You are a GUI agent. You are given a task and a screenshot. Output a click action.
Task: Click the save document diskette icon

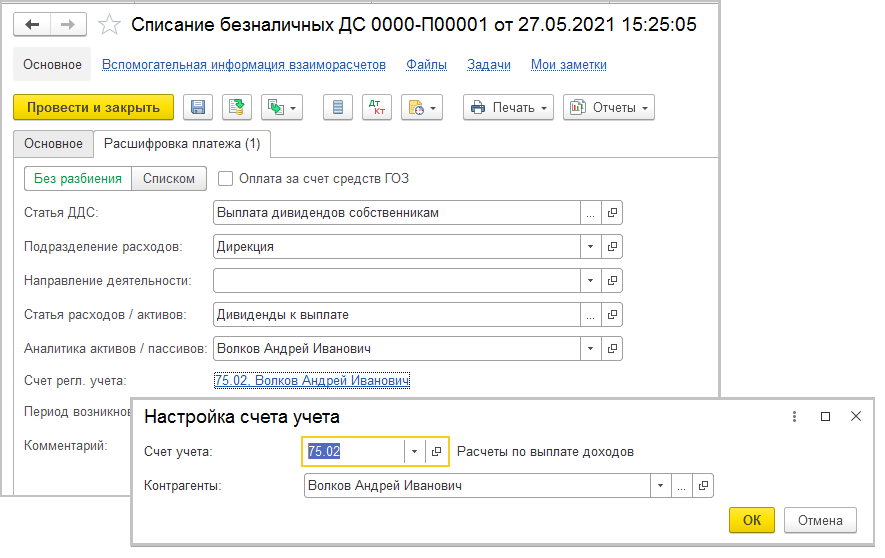tap(197, 107)
